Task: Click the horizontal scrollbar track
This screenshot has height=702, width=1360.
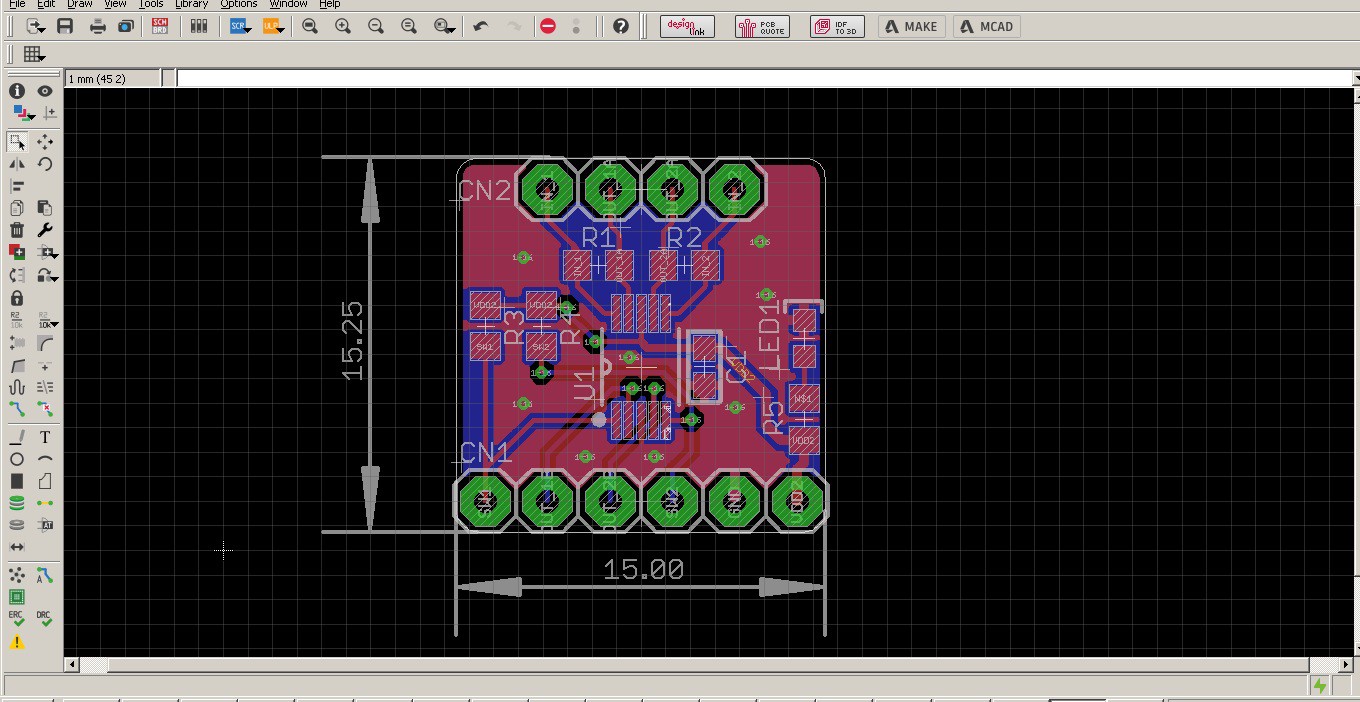Action: 709,665
